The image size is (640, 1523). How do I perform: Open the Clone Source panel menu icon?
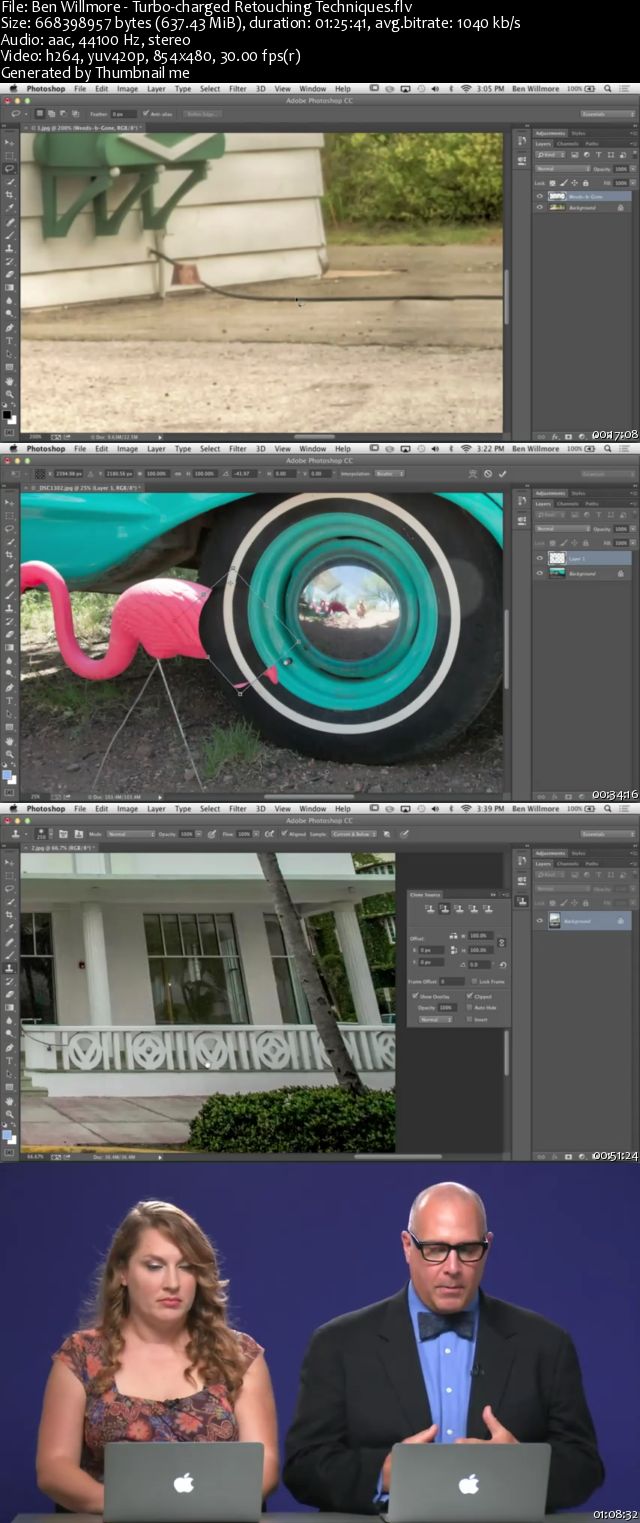(506, 895)
